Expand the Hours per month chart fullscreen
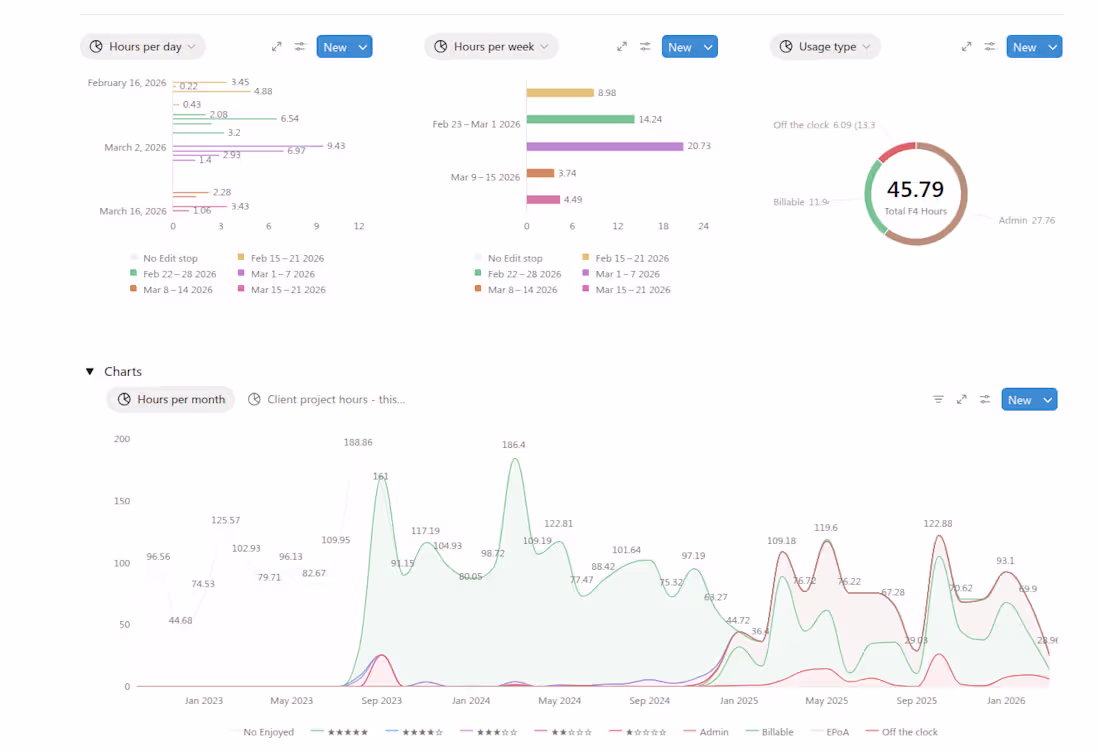Screen dimensions: 1100x752 pyautogui.click(x=962, y=399)
